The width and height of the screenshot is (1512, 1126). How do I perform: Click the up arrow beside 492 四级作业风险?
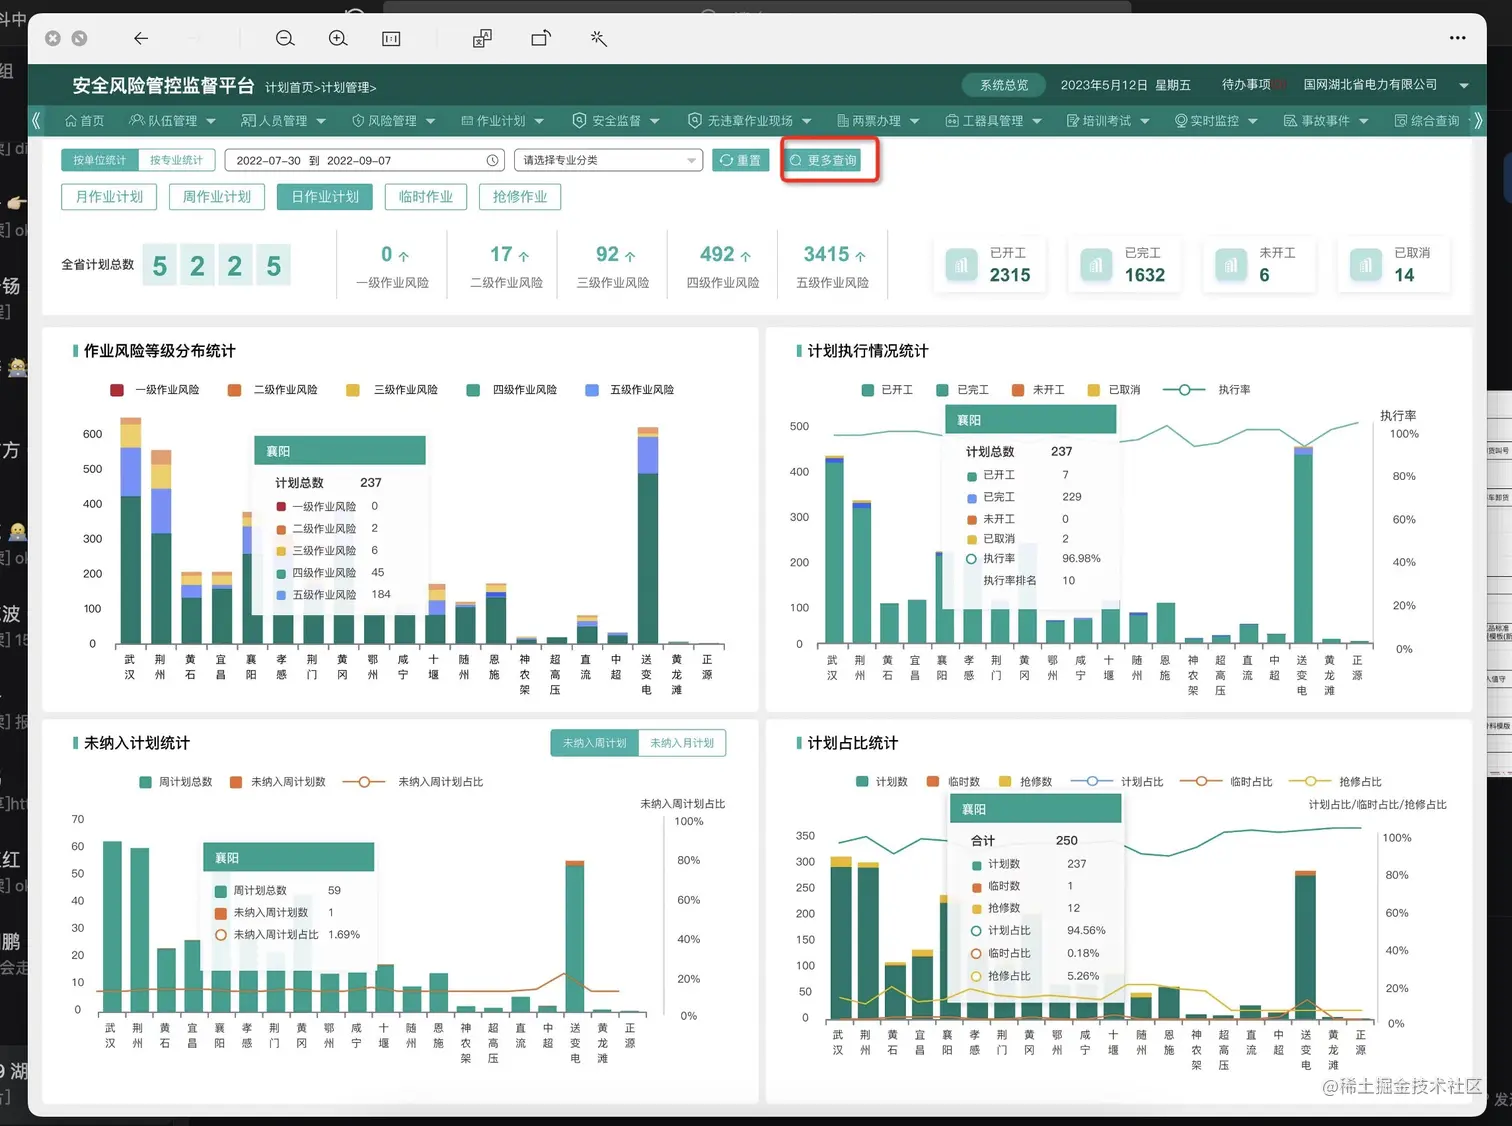coord(745,256)
